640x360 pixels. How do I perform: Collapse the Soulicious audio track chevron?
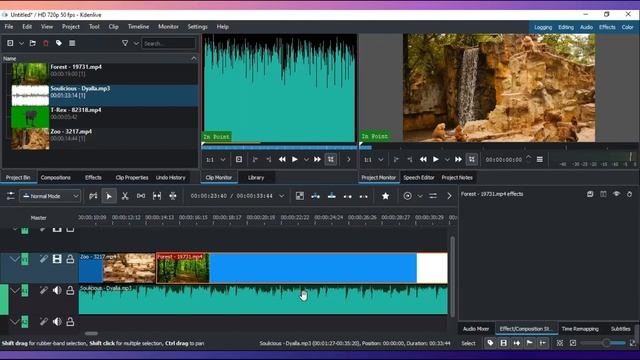[x=15, y=290]
